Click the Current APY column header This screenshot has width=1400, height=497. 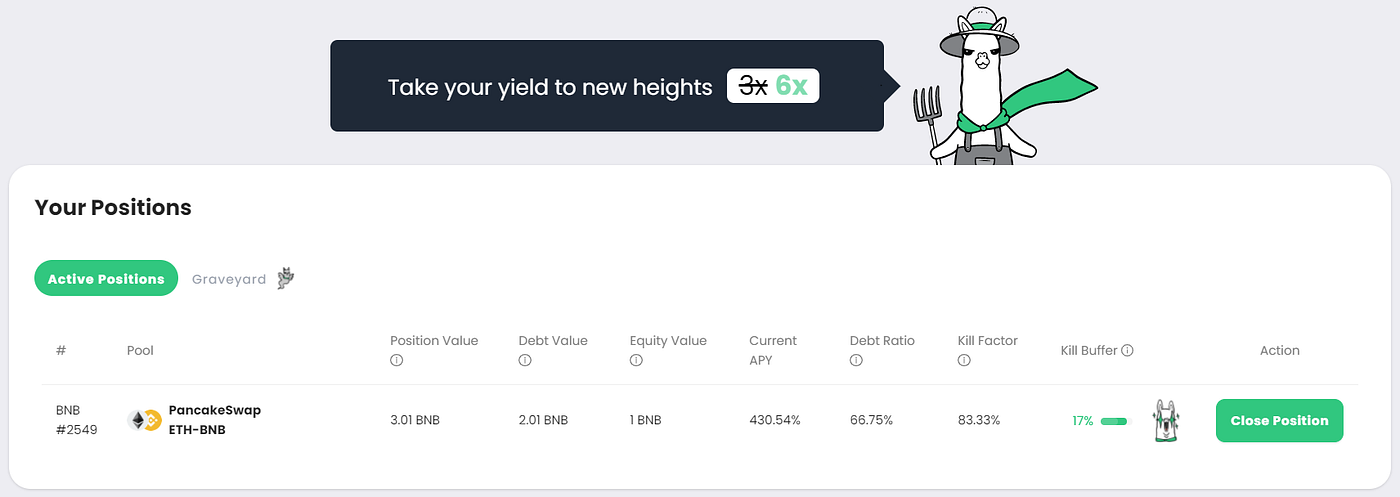point(773,350)
